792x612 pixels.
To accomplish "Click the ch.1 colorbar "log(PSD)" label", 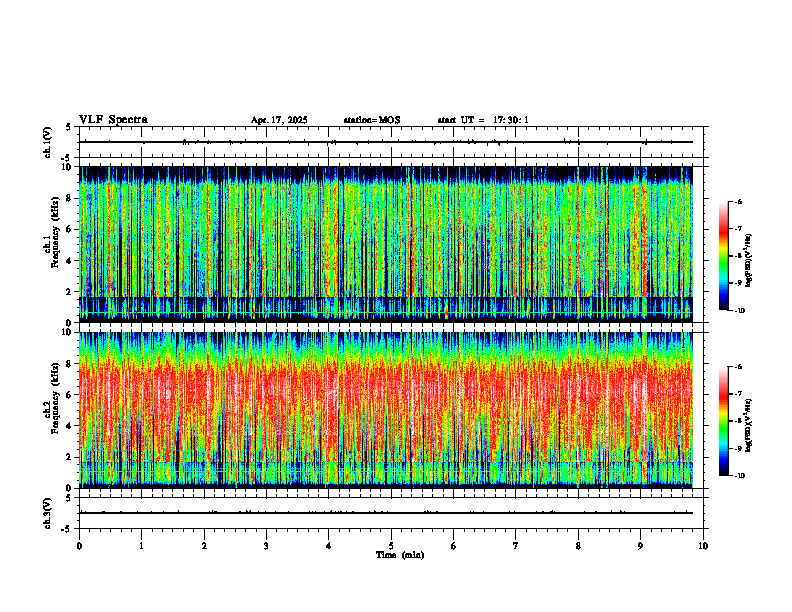I will [x=748, y=260].
